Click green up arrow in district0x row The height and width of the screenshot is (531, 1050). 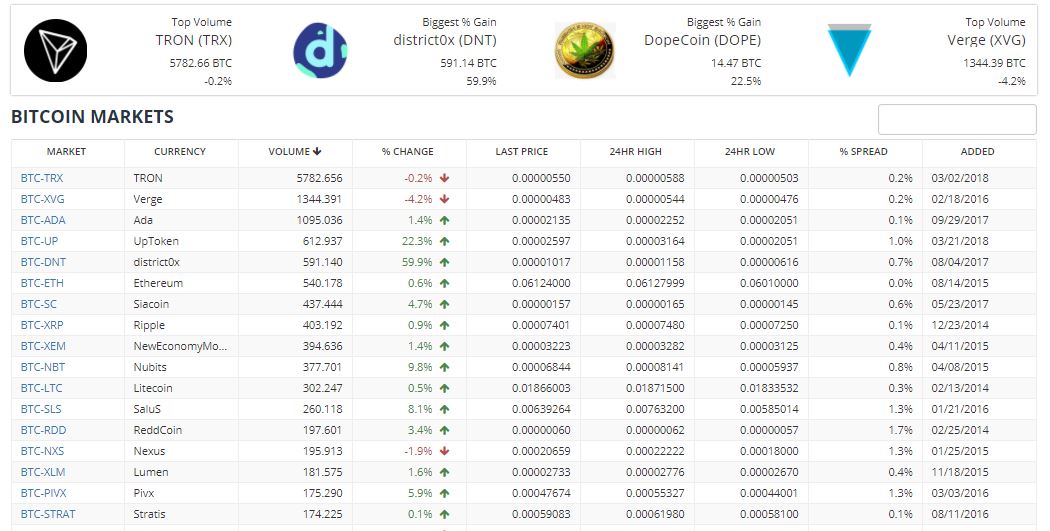pos(445,262)
